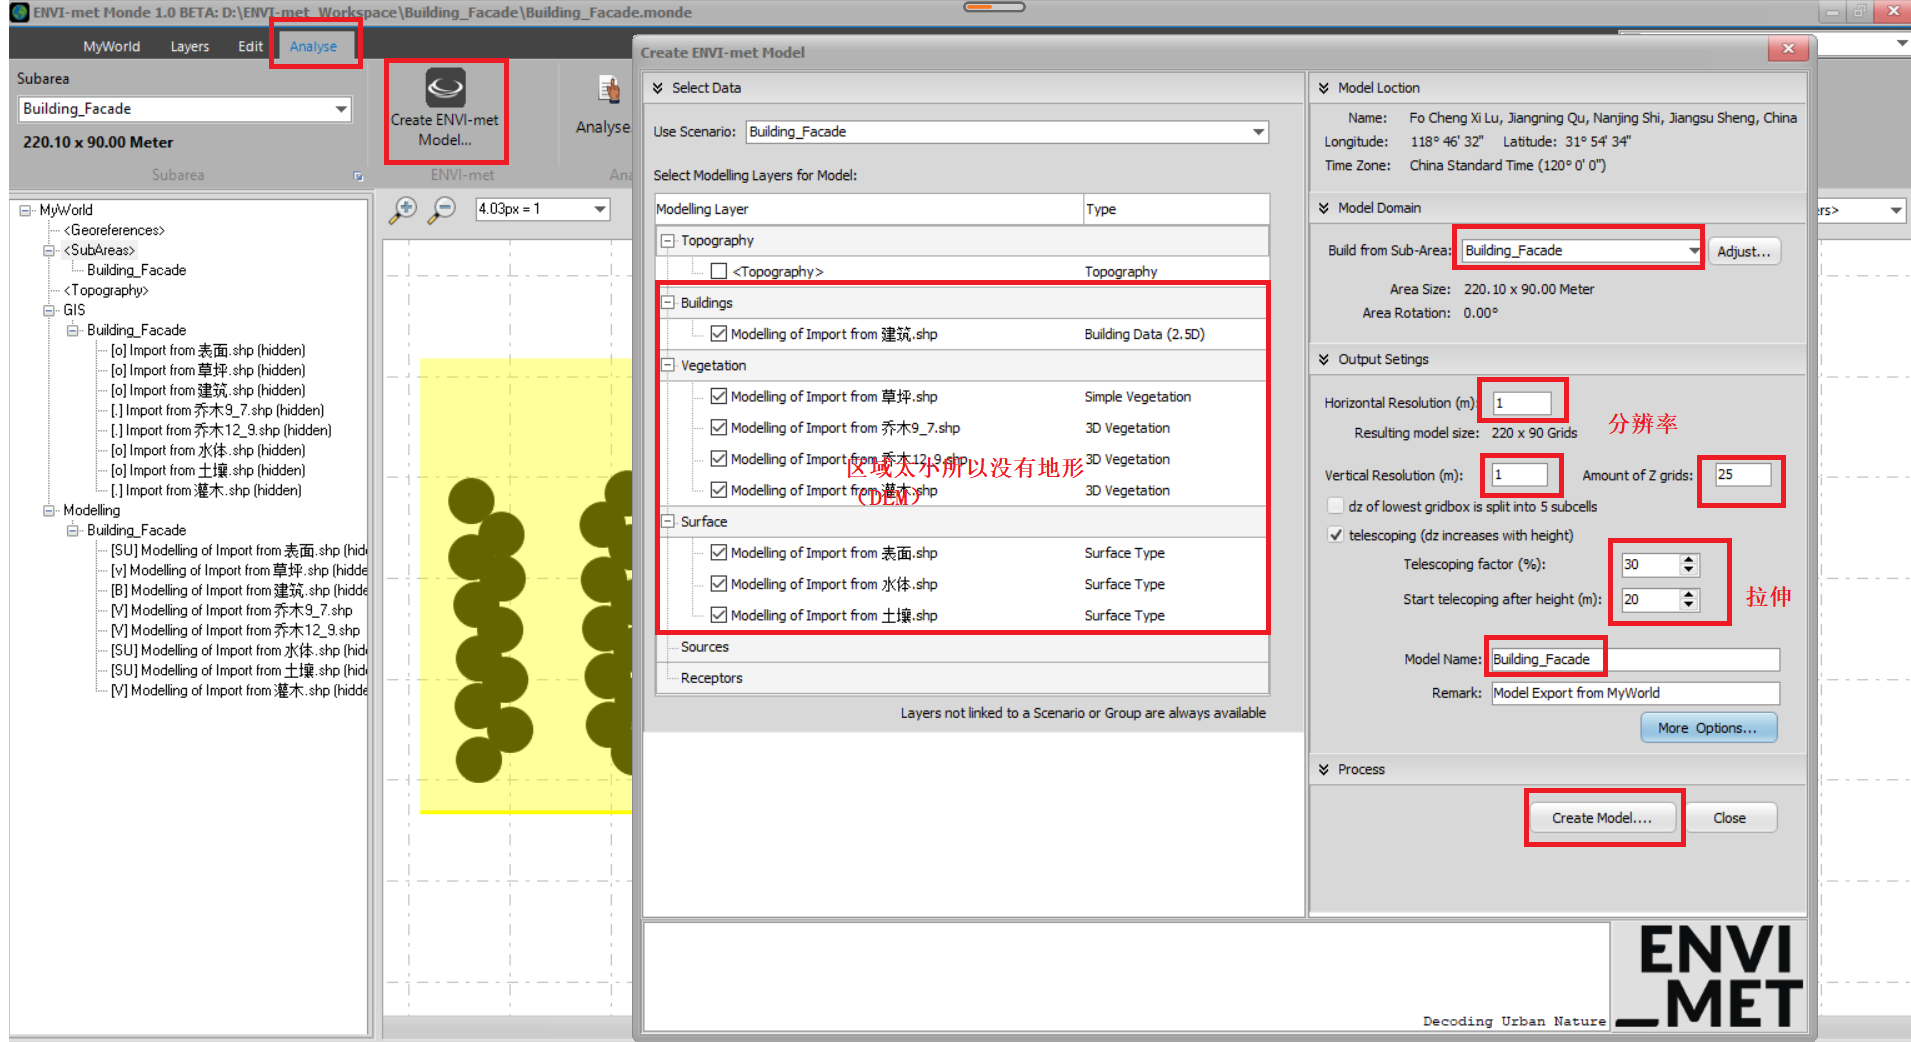Click the More Options... button
Screen dimensions: 1911x1042
pyautogui.click(x=1708, y=728)
